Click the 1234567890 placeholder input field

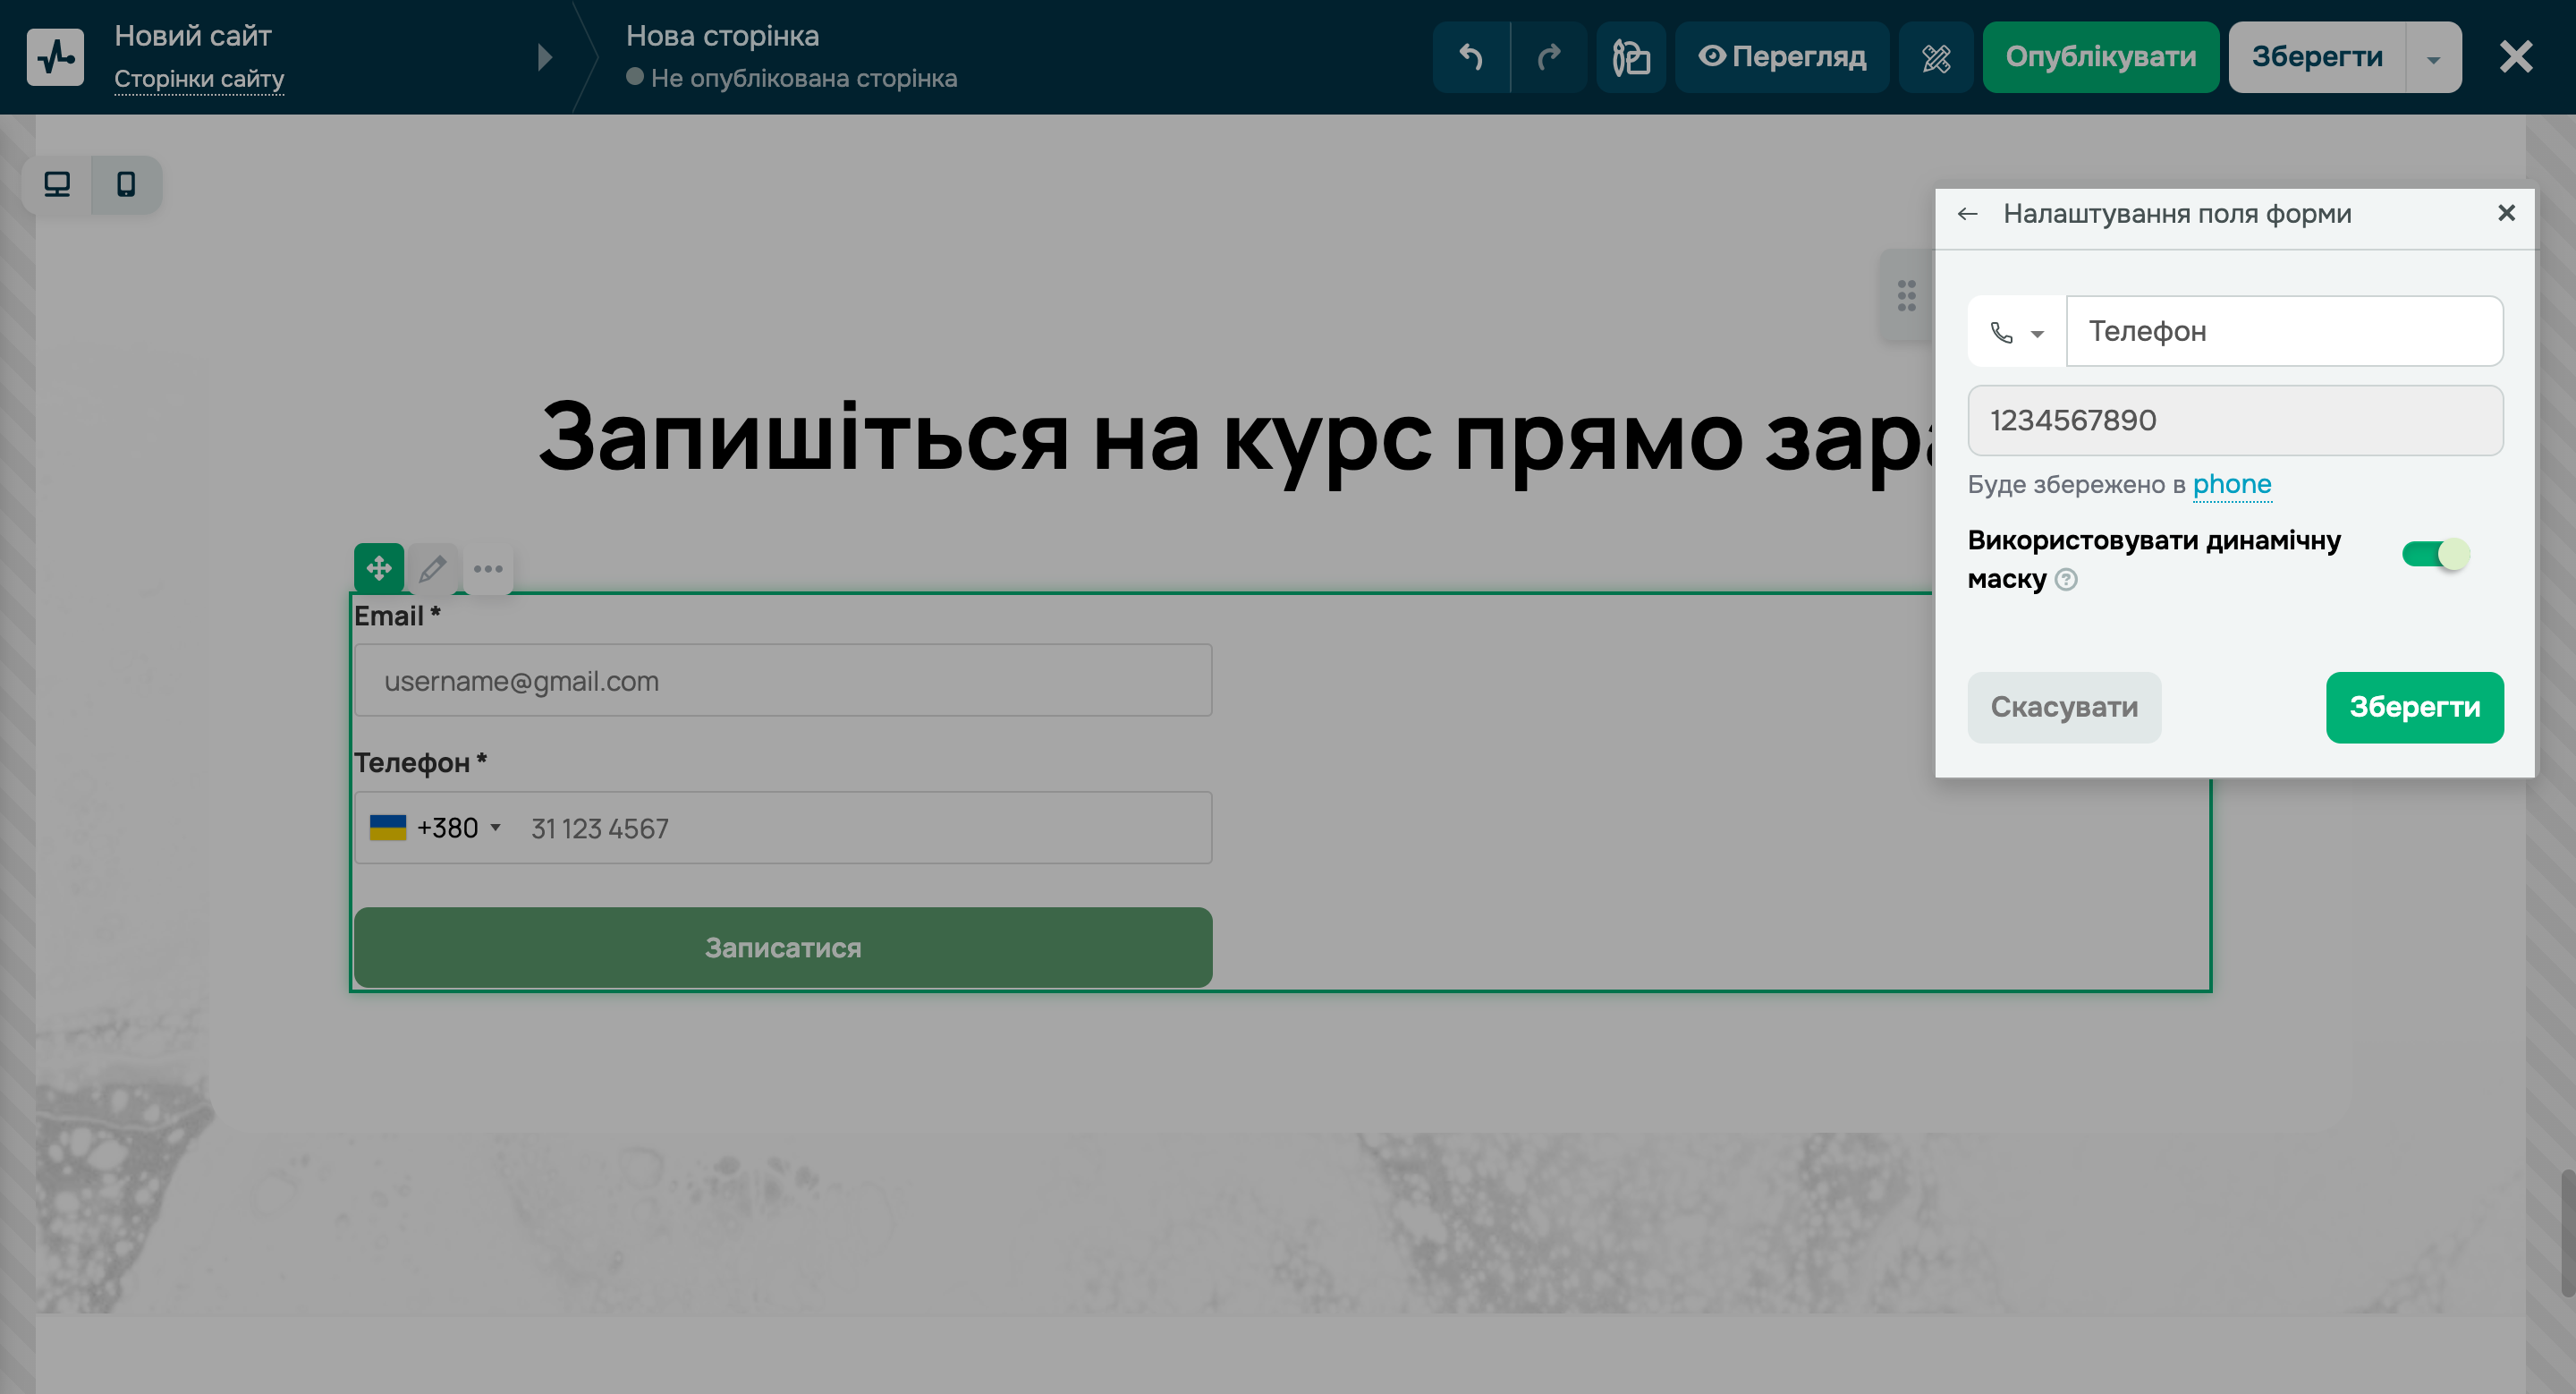(2235, 420)
